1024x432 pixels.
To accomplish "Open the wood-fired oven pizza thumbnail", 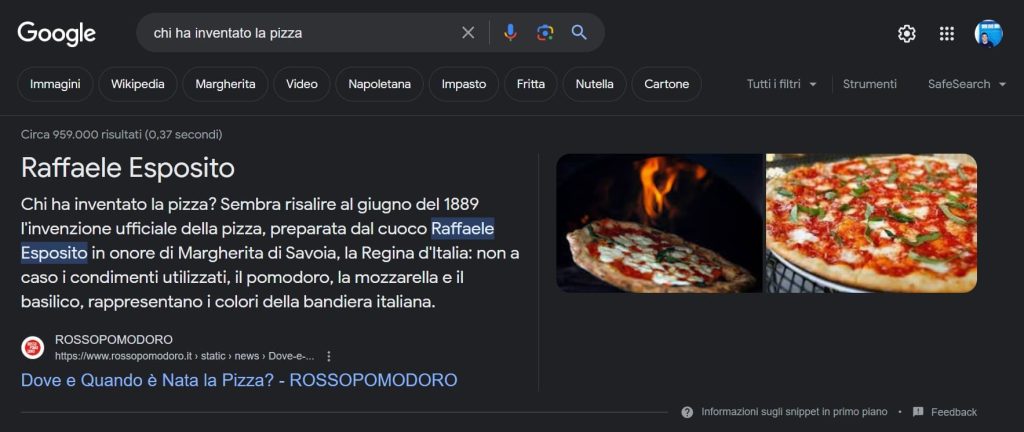I will coord(659,223).
